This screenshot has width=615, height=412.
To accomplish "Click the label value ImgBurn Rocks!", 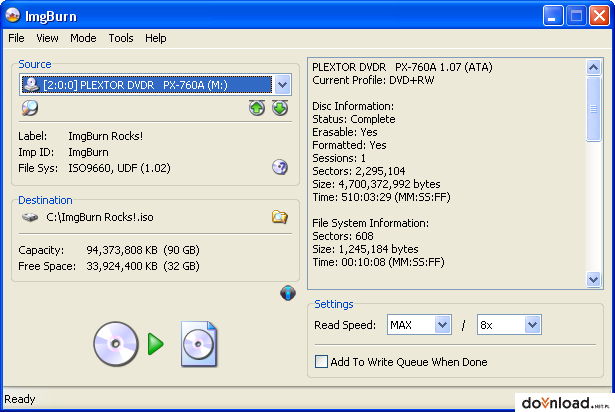I will (x=106, y=136).
